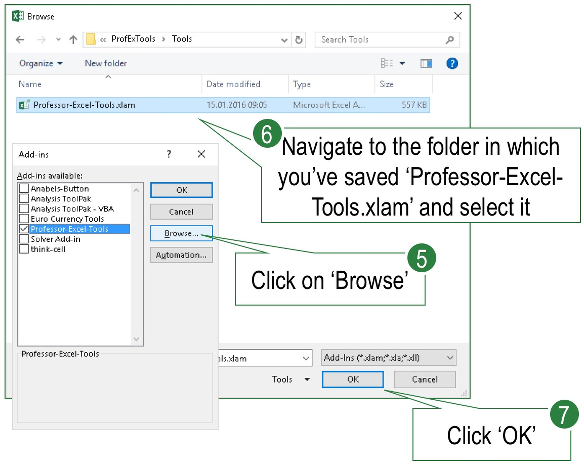Open the Add-Ins file type filter dropdown
Image resolution: width=584 pixels, height=465 pixels.
click(x=389, y=358)
